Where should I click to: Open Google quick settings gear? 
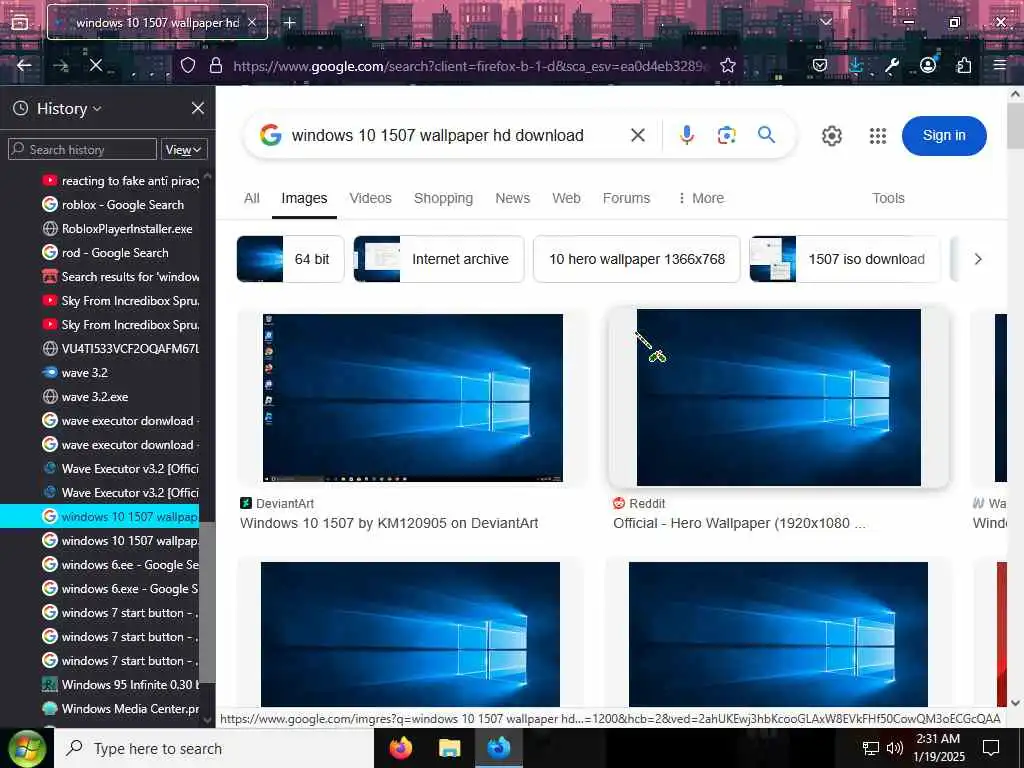click(x=831, y=136)
